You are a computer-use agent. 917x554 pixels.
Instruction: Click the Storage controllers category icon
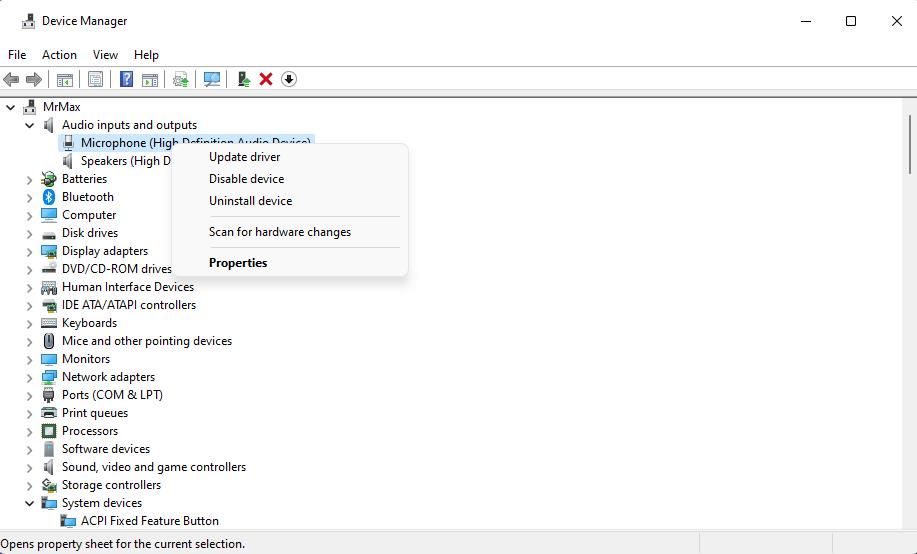tap(49, 485)
